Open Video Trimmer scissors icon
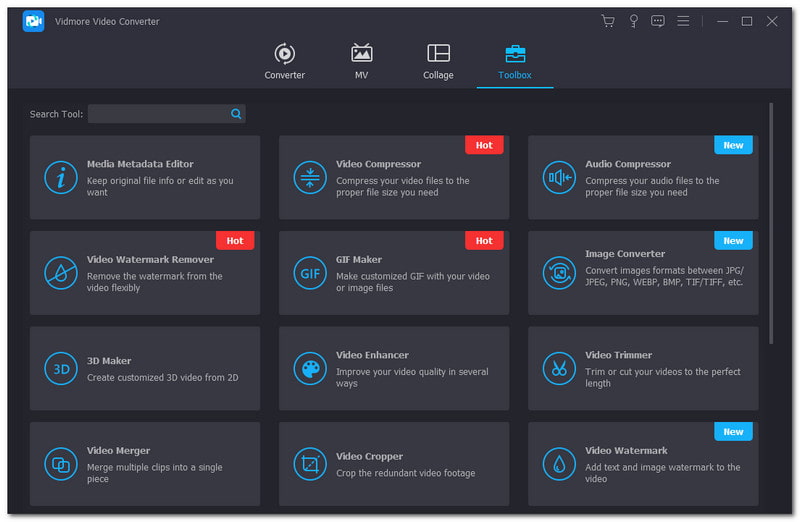The width and height of the screenshot is (800, 522). [559, 368]
